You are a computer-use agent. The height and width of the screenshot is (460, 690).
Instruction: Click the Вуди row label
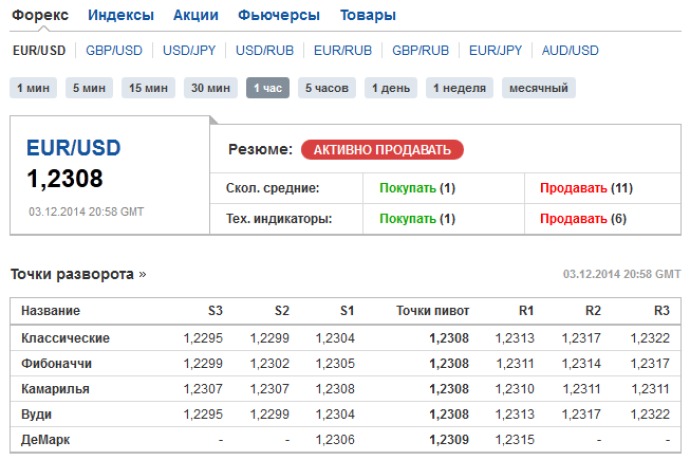(37, 414)
